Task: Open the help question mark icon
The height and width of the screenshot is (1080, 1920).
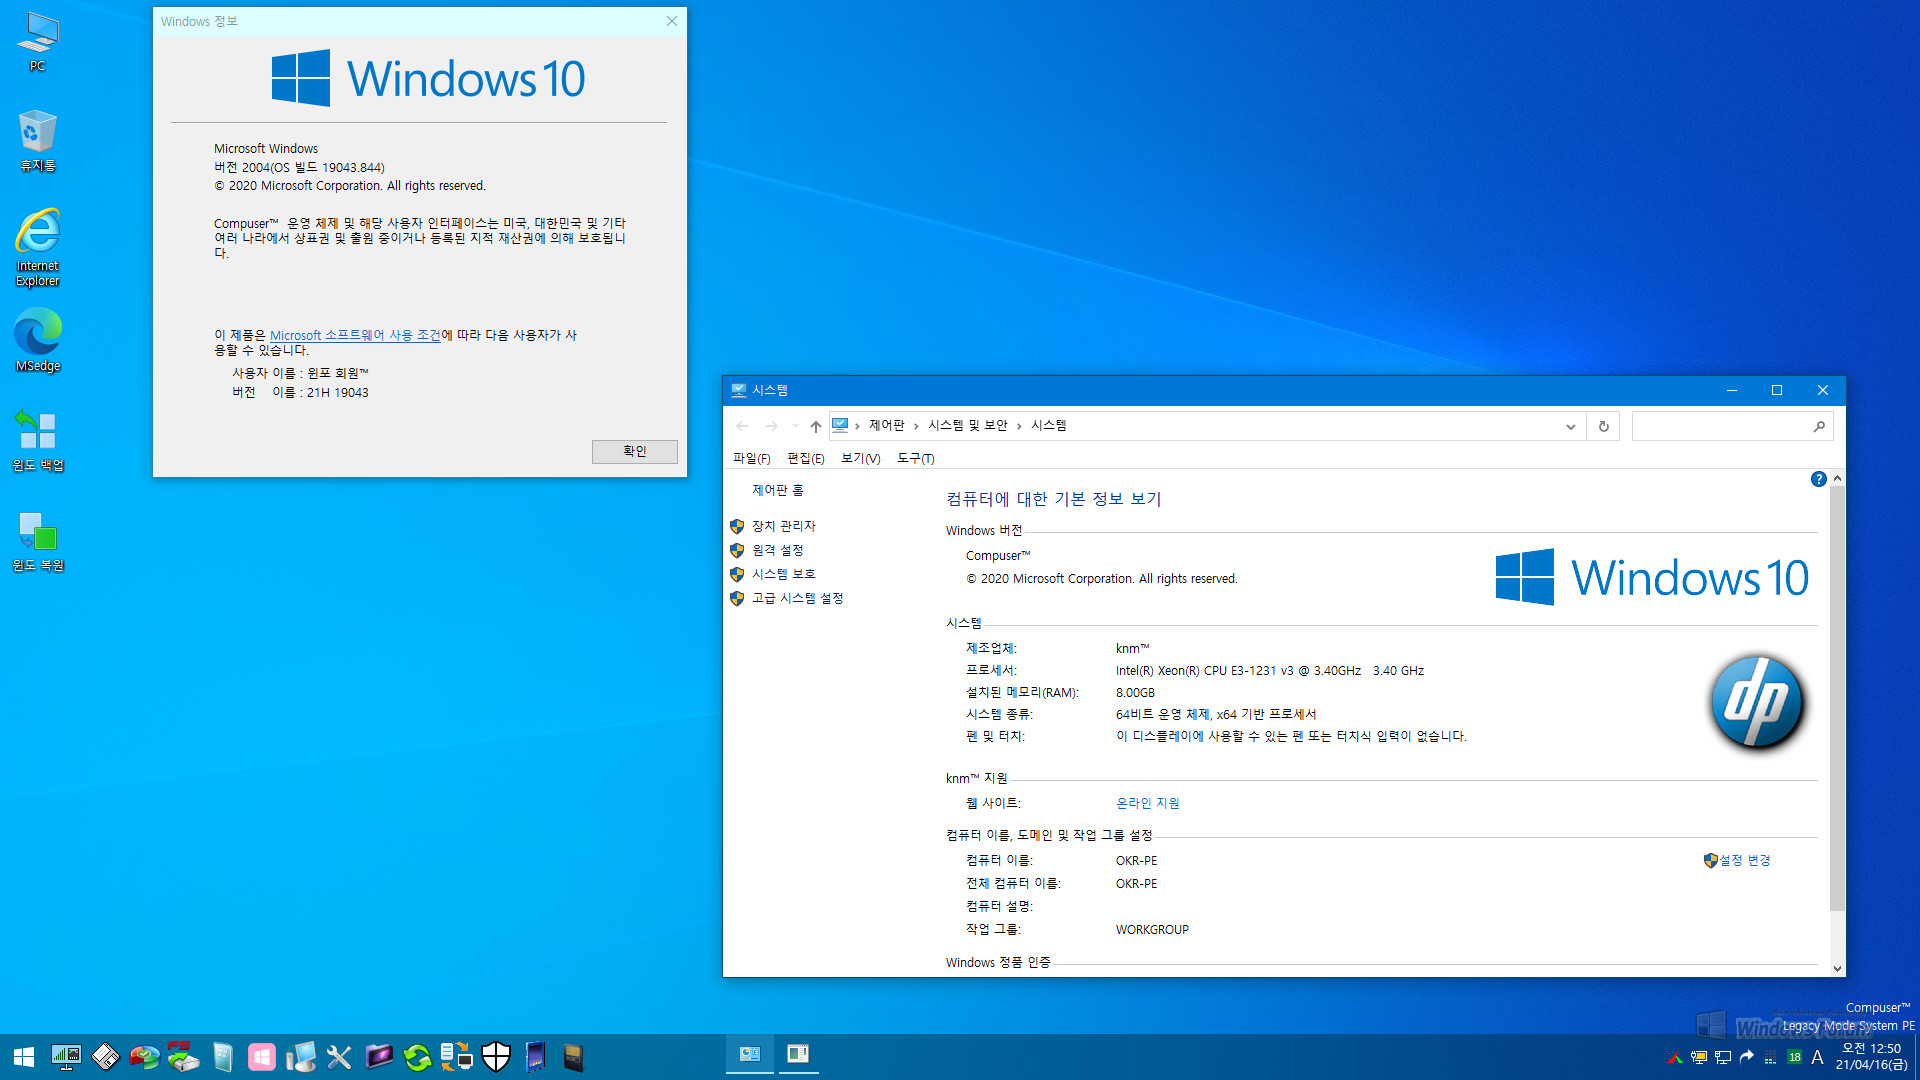Action: 1818,479
